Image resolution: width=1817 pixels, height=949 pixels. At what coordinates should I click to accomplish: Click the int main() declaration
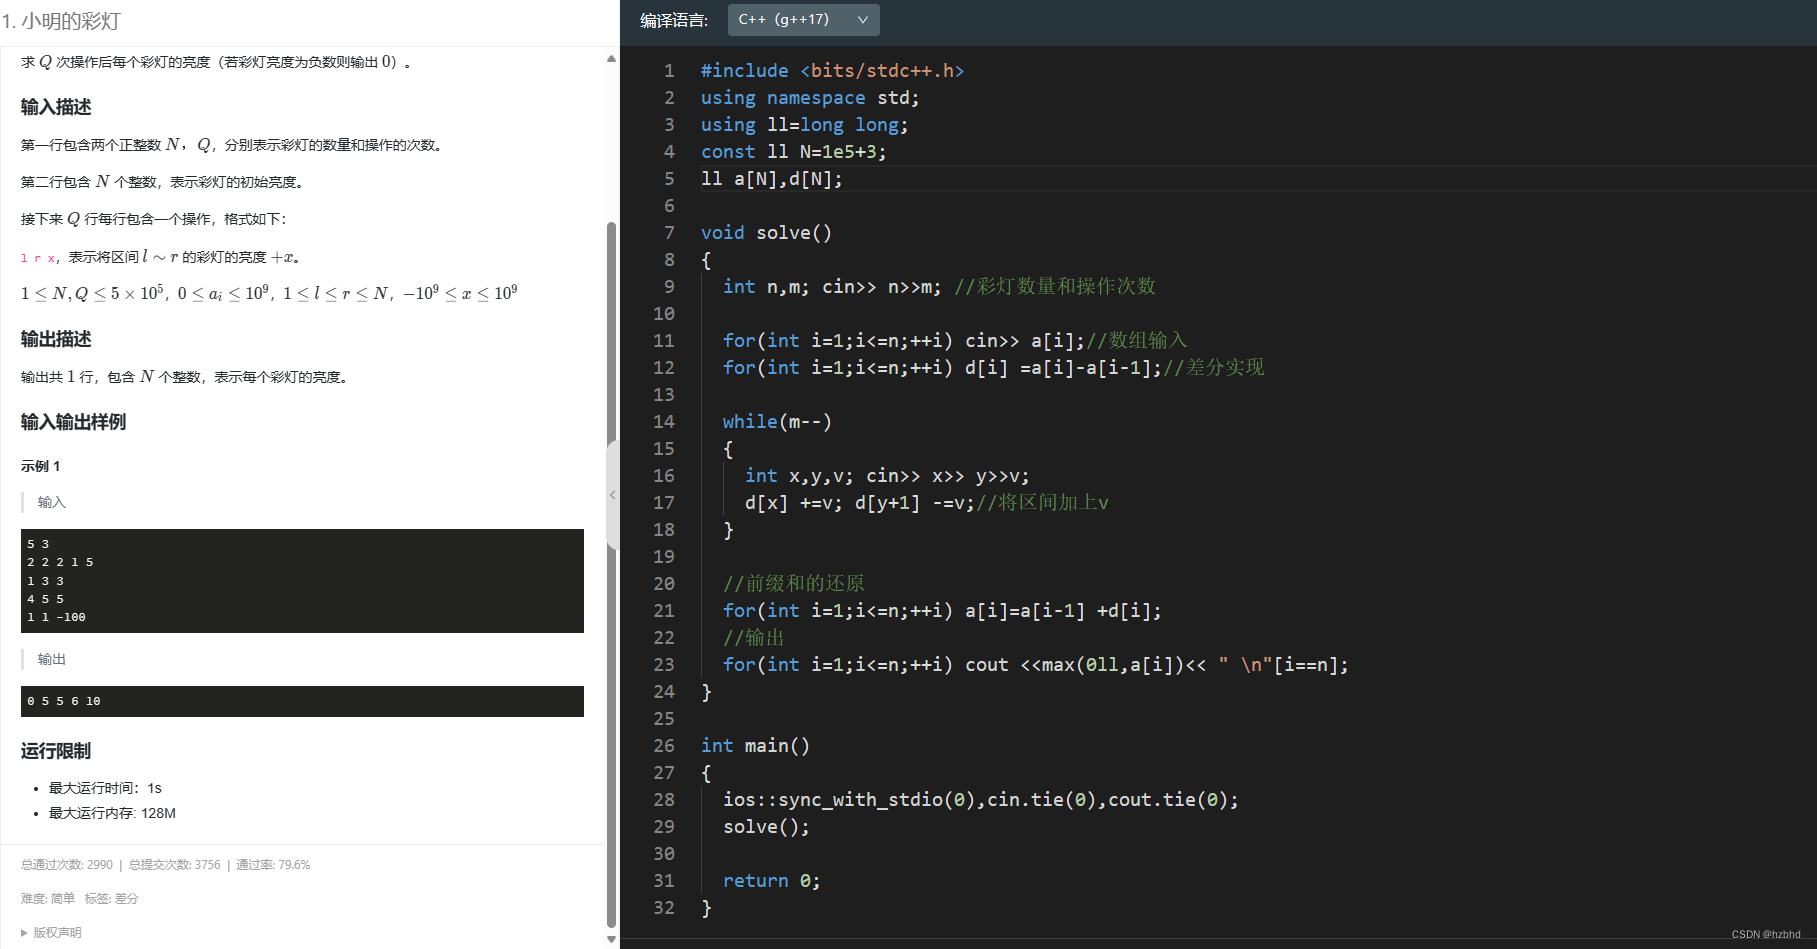(x=755, y=746)
